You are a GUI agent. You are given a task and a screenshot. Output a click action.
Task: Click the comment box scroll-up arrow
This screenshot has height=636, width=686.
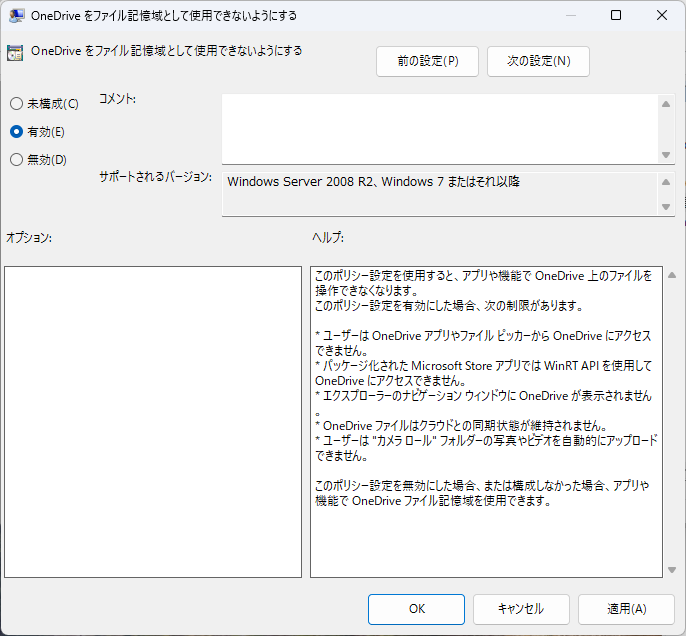click(666, 104)
